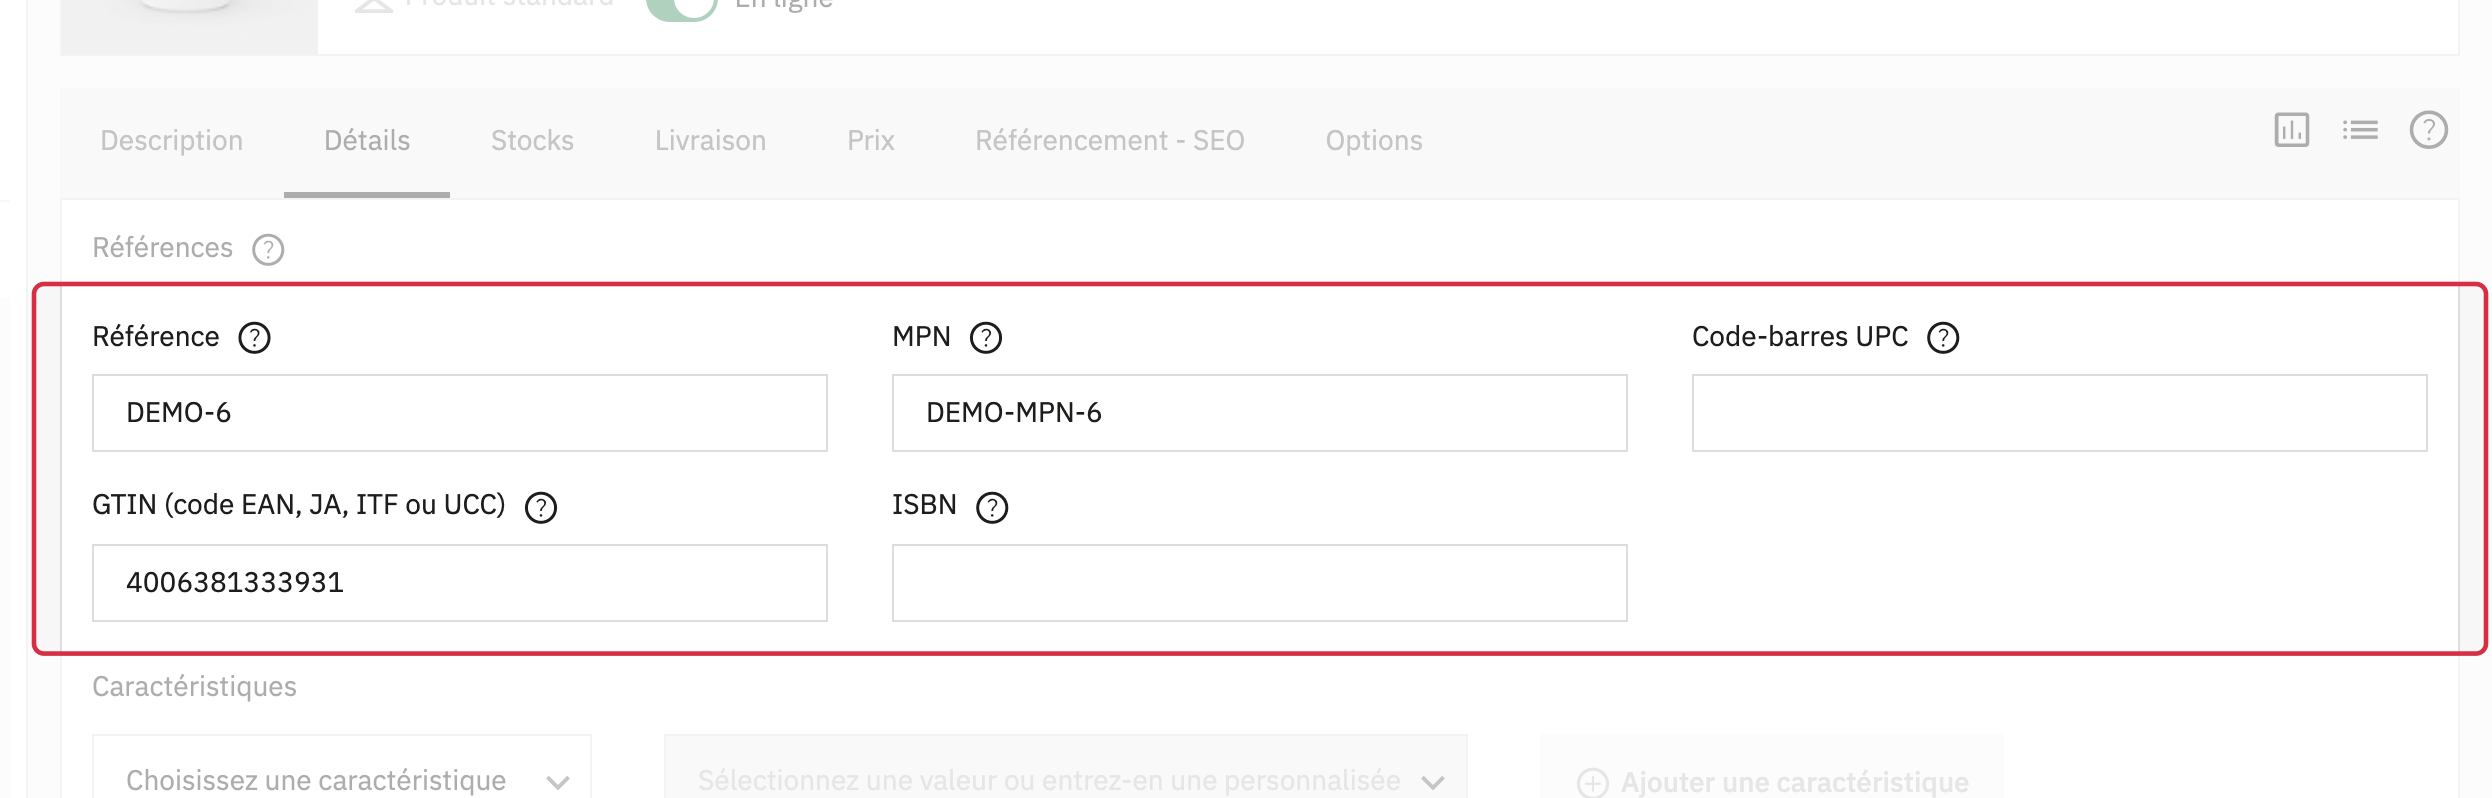Switch to the Stocks tab
Screen dimensions: 2492x798
(532, 141)
